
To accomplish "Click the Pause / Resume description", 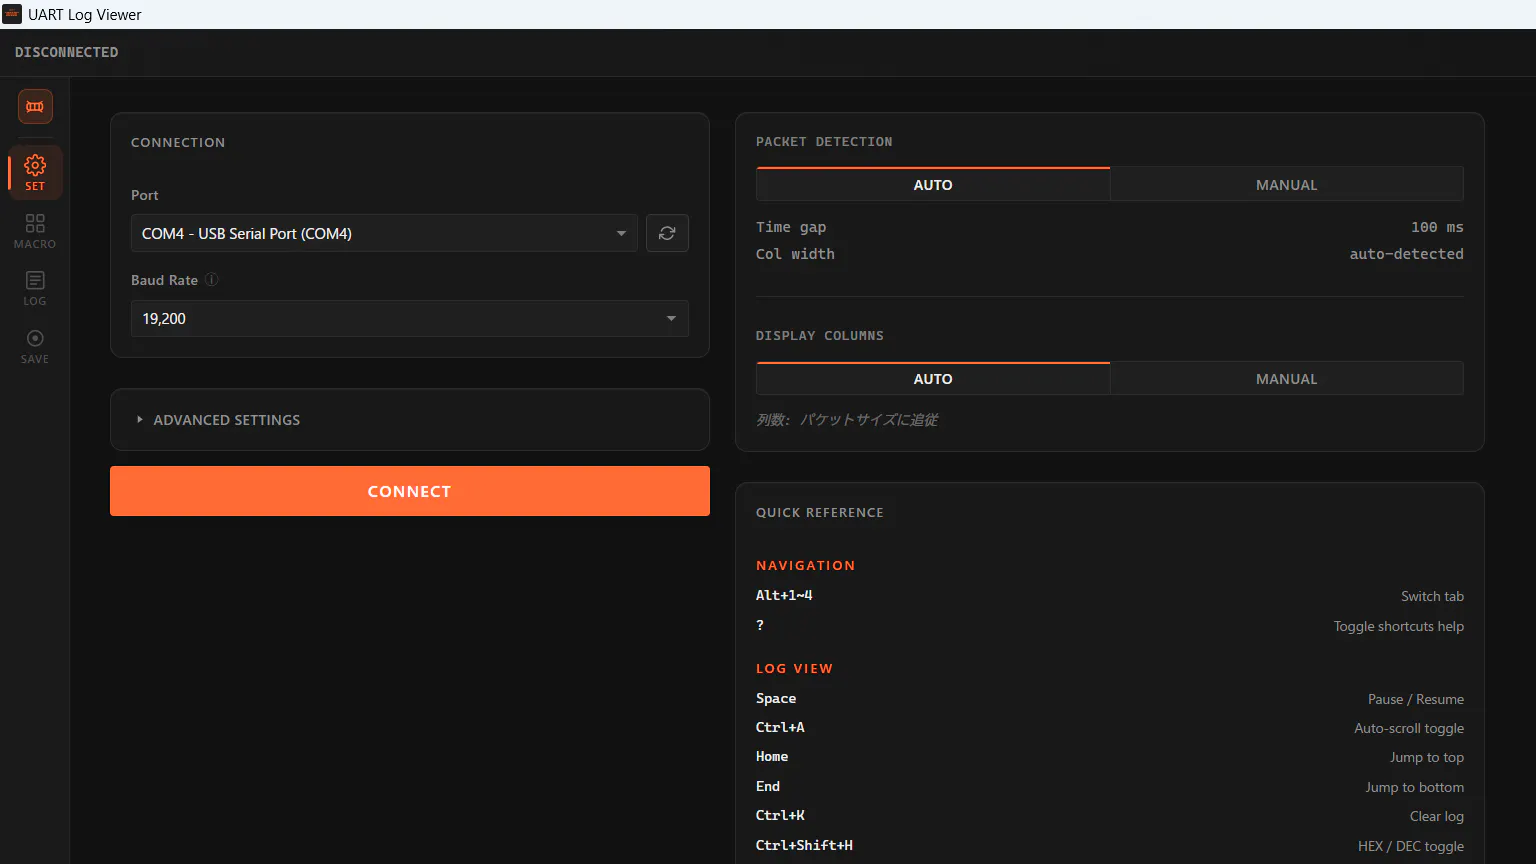I will 1416,699.
